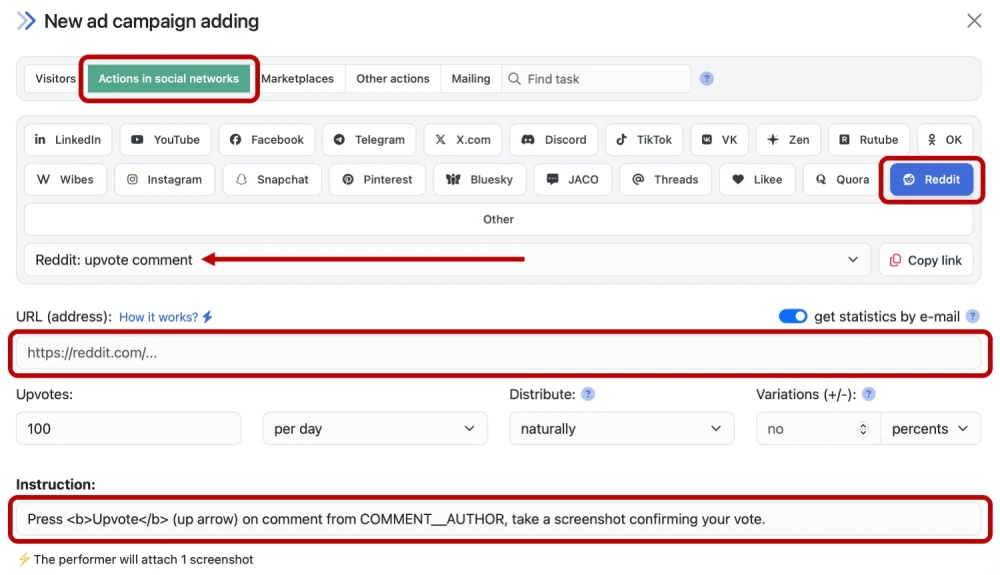
Task: Choose the Instagram network button
Action: tap(165, 180)
